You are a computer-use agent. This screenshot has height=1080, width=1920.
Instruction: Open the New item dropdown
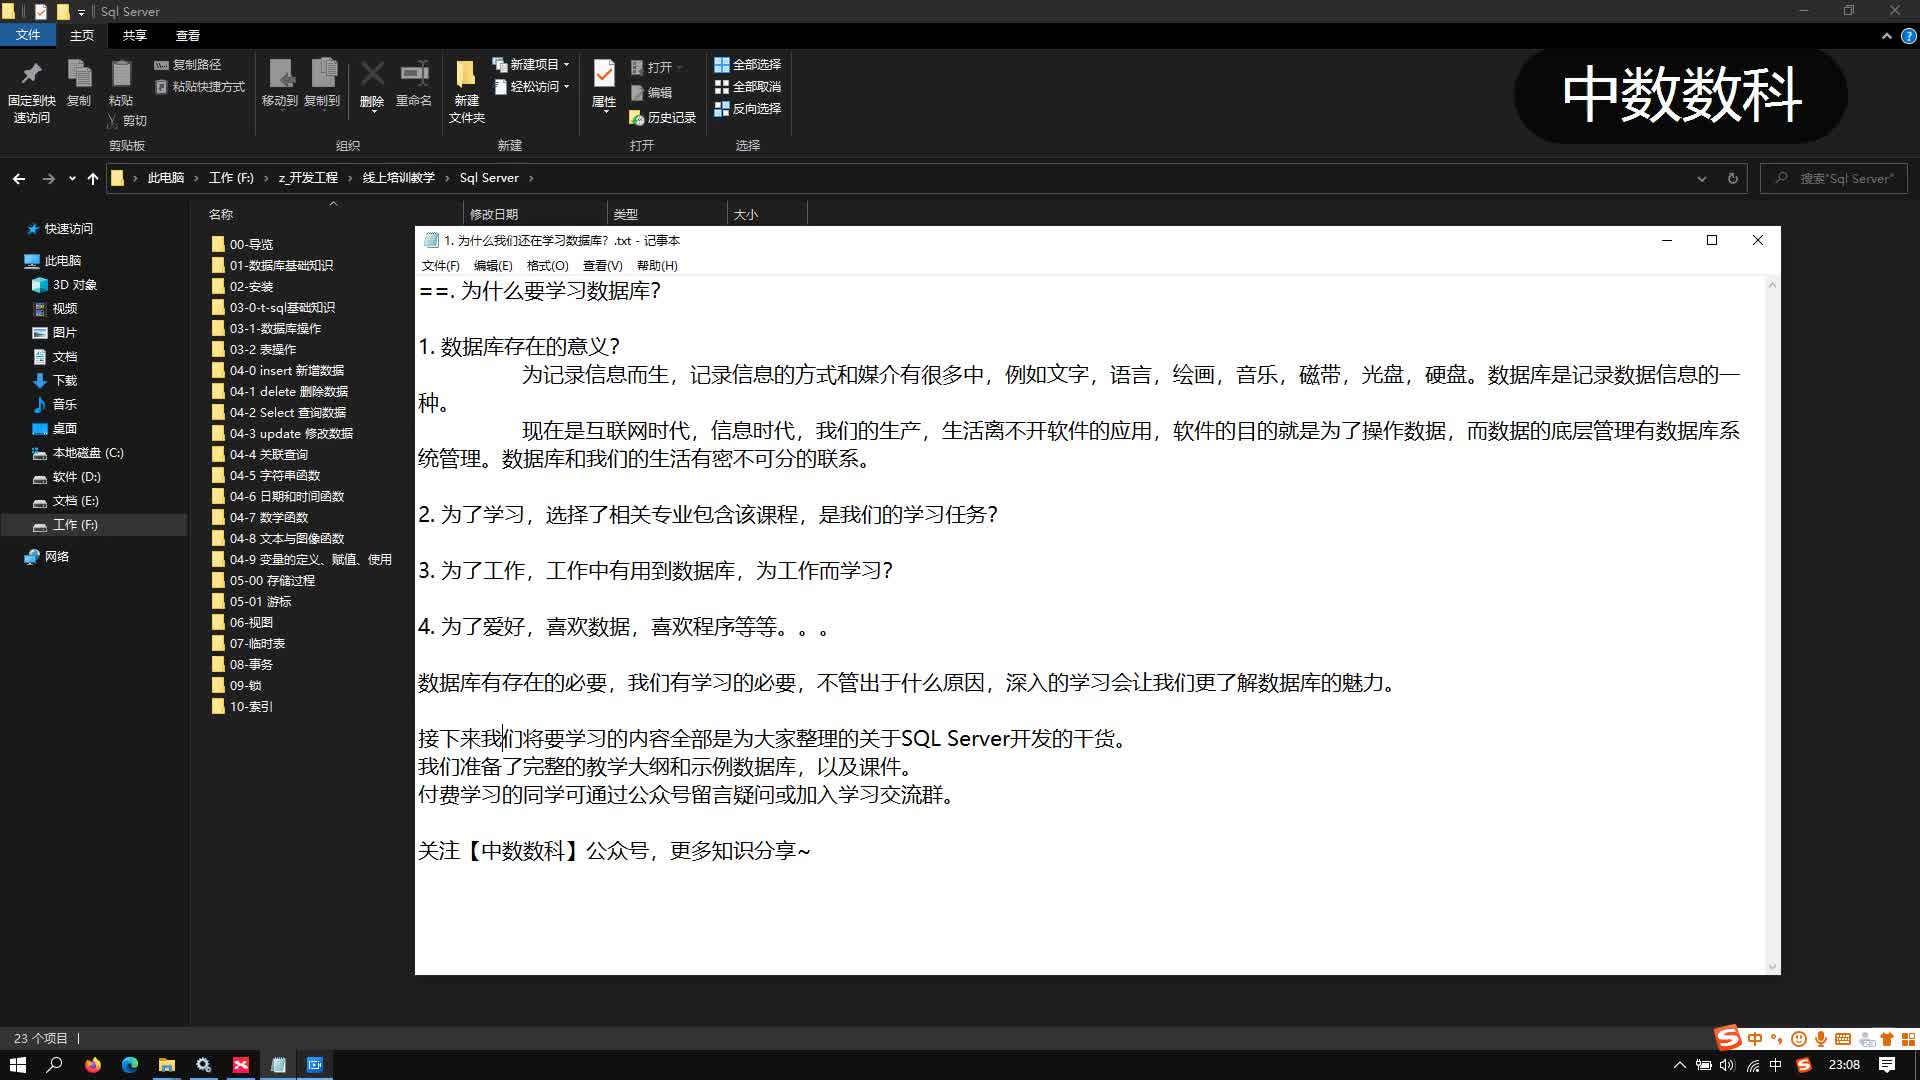click(532, 64)
